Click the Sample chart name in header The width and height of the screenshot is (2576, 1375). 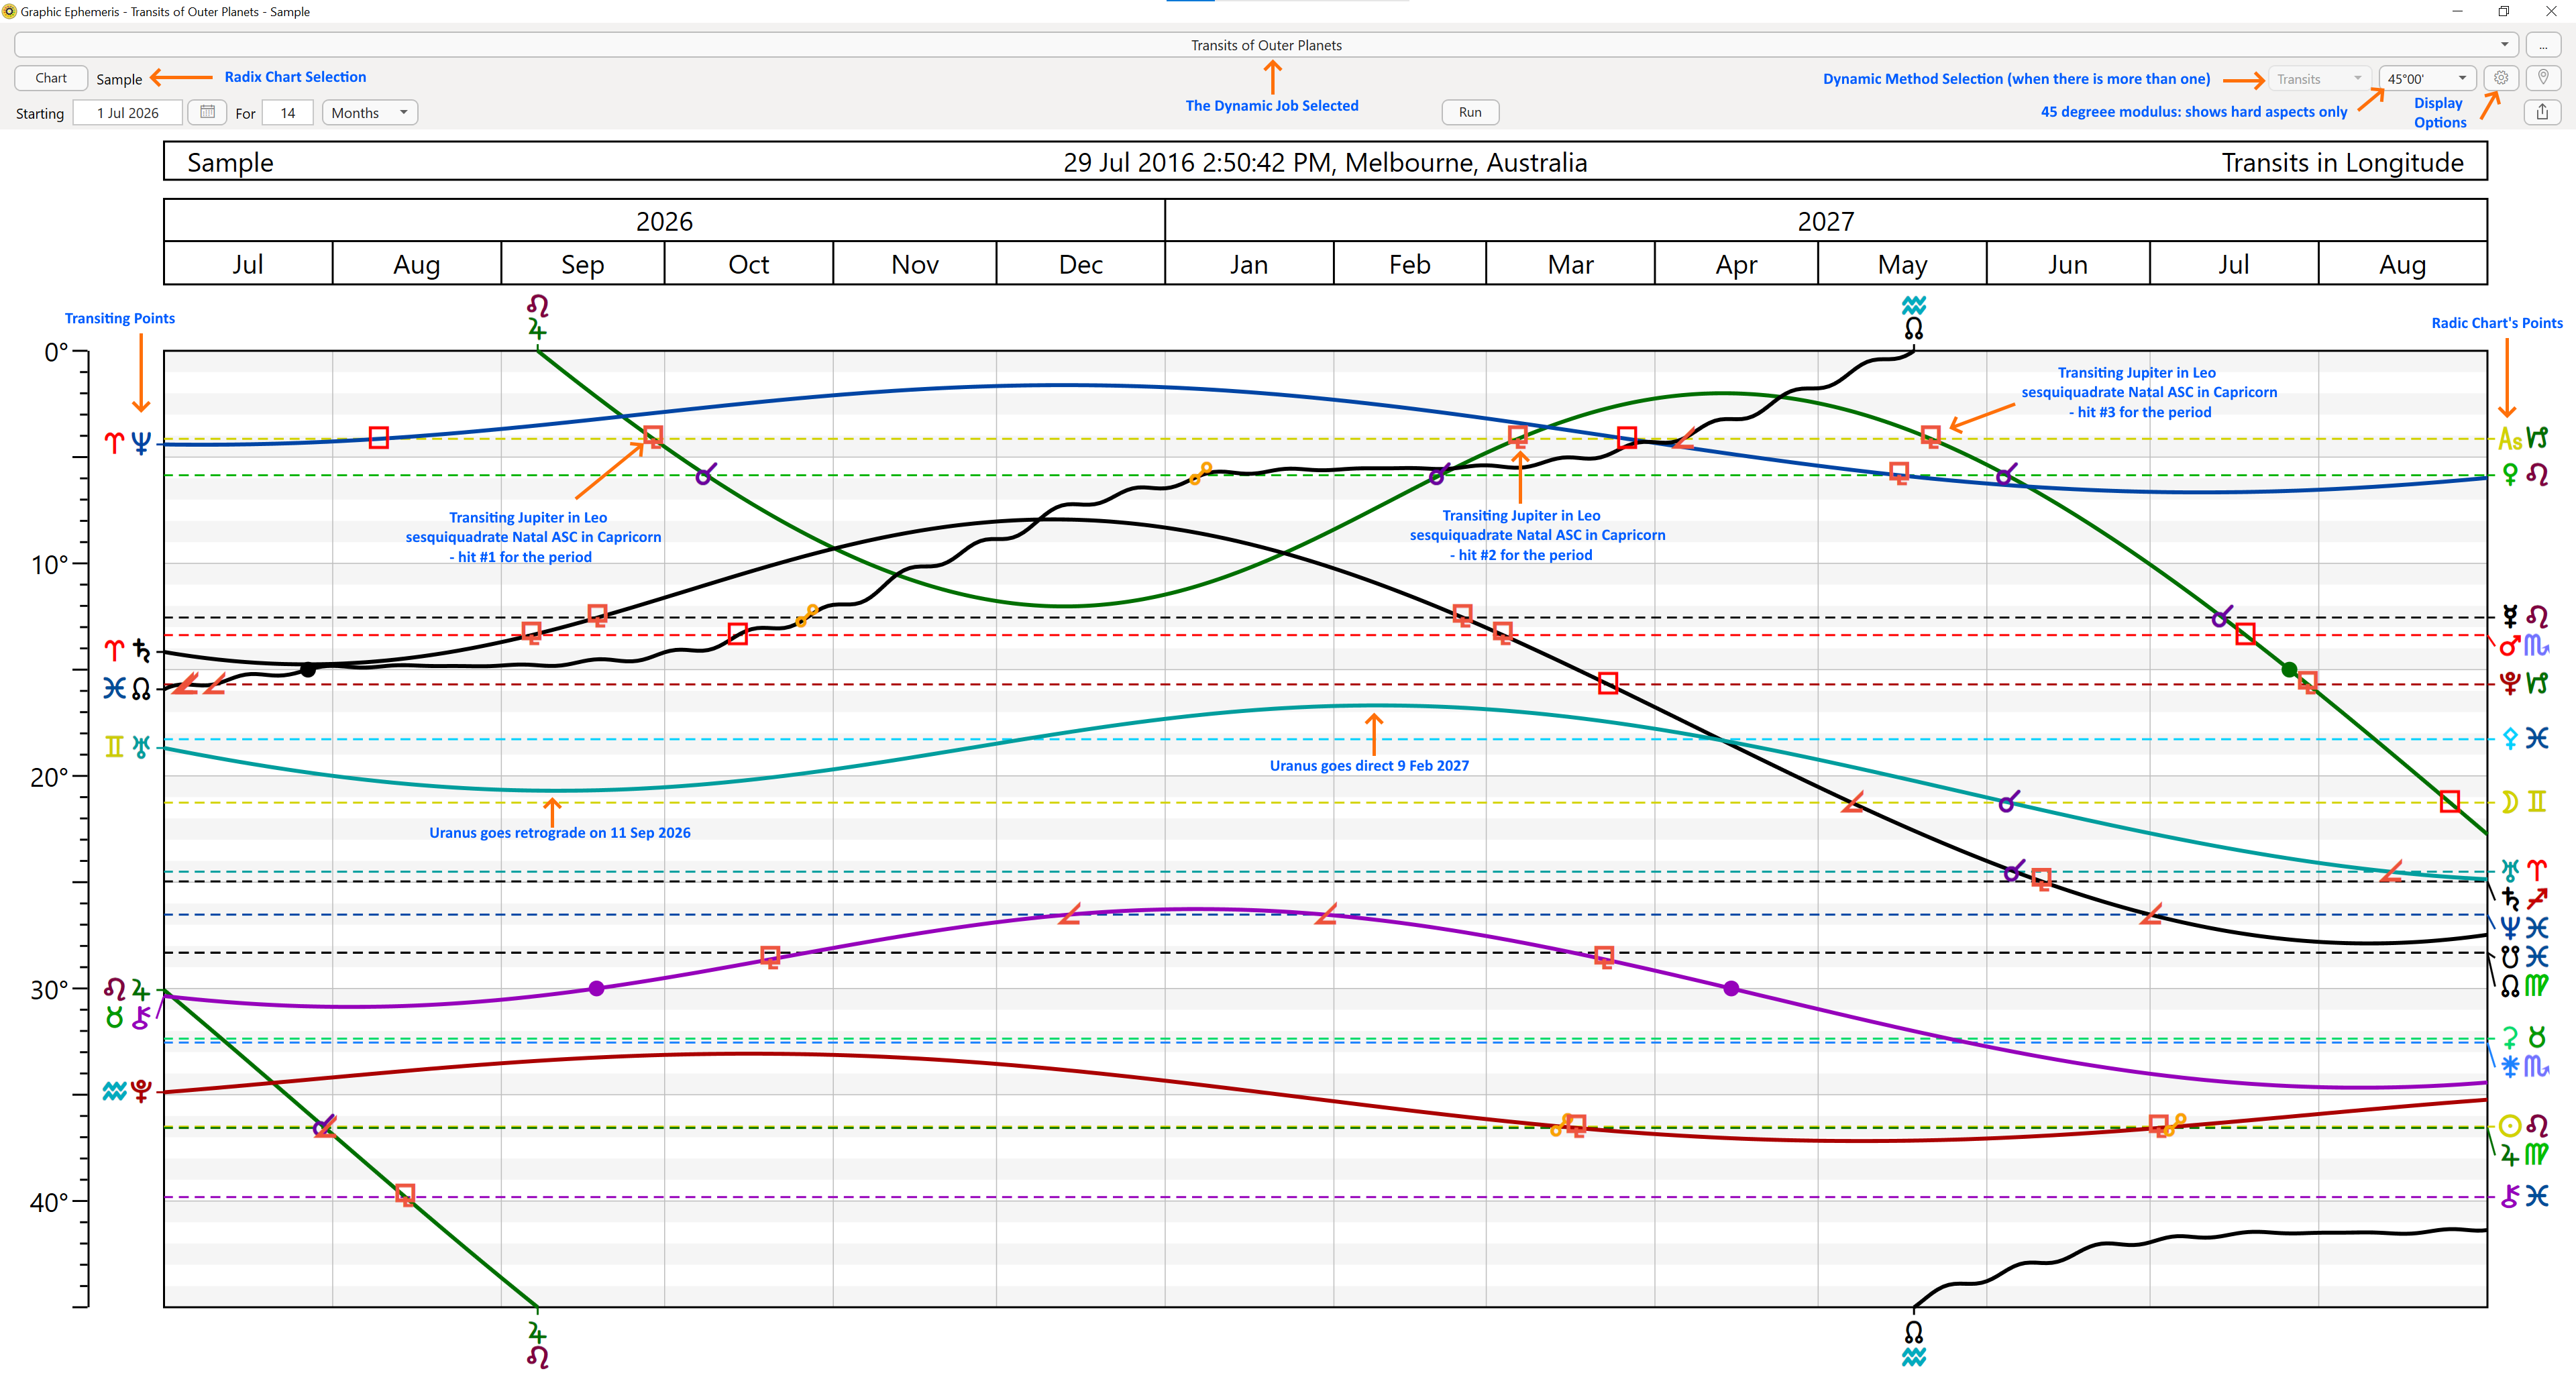[230, 162]
